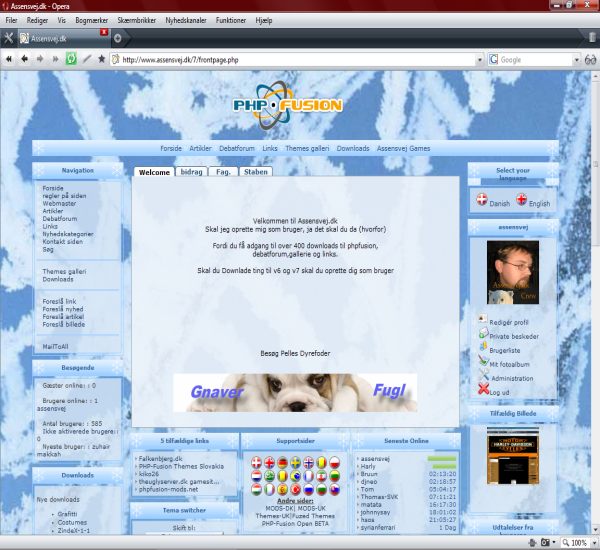Open the camera image mode dropdown arrow
Screen dimensions: 600x550
click(x=553, y=542)
